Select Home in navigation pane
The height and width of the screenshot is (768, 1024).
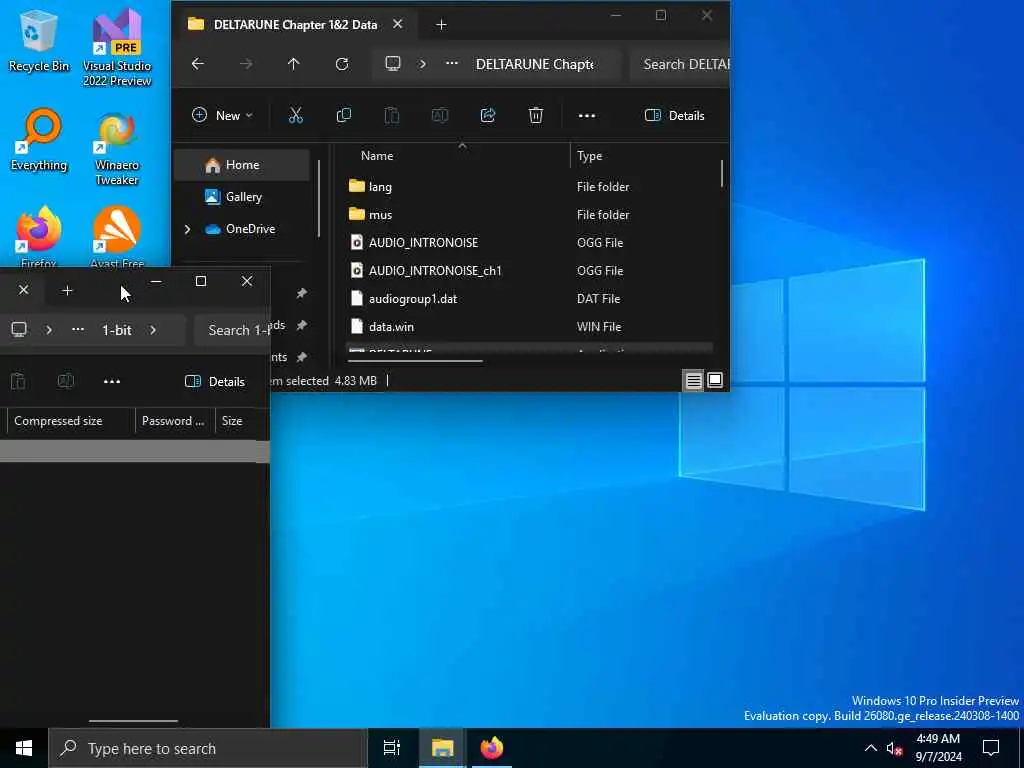click(x=241, y=165)
